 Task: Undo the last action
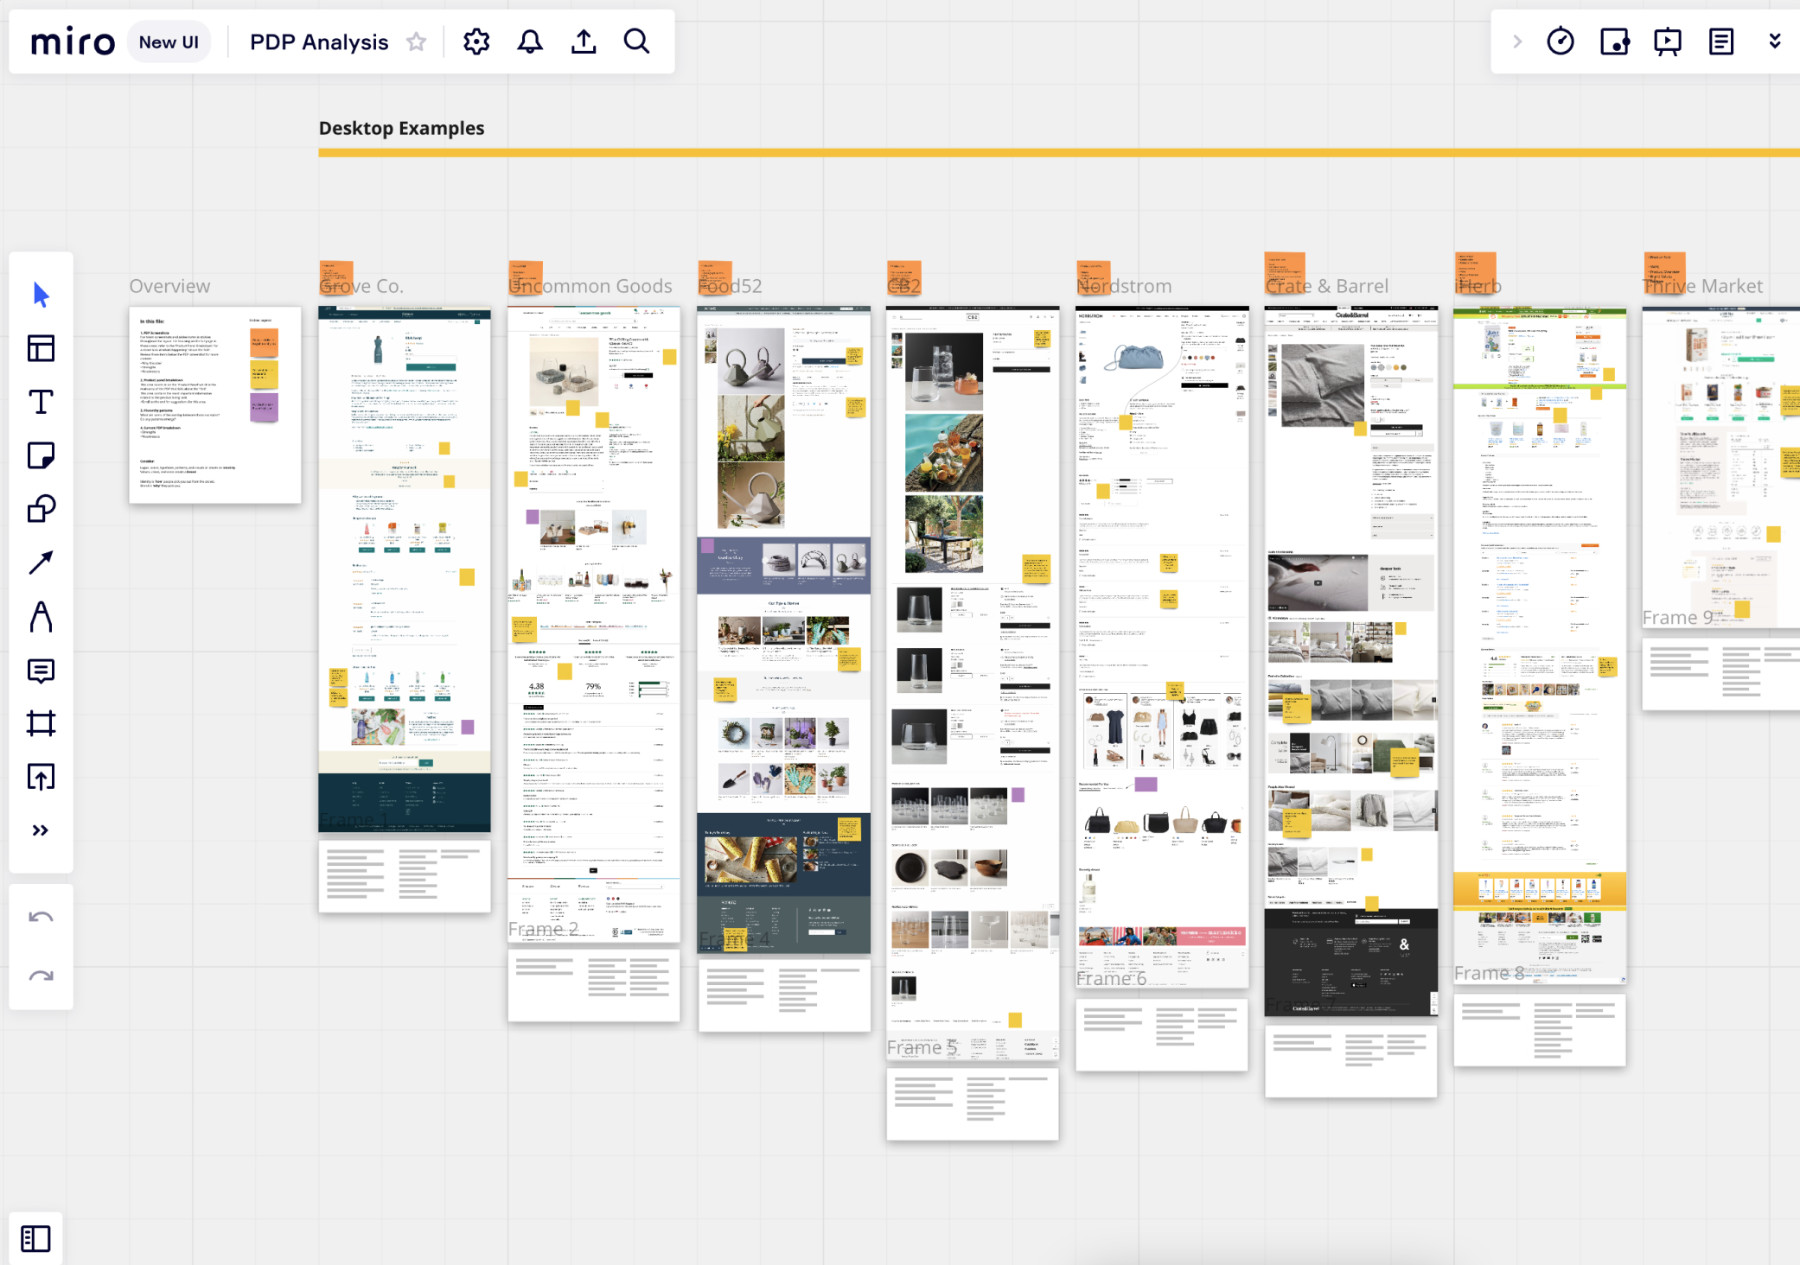pos(41,917)
